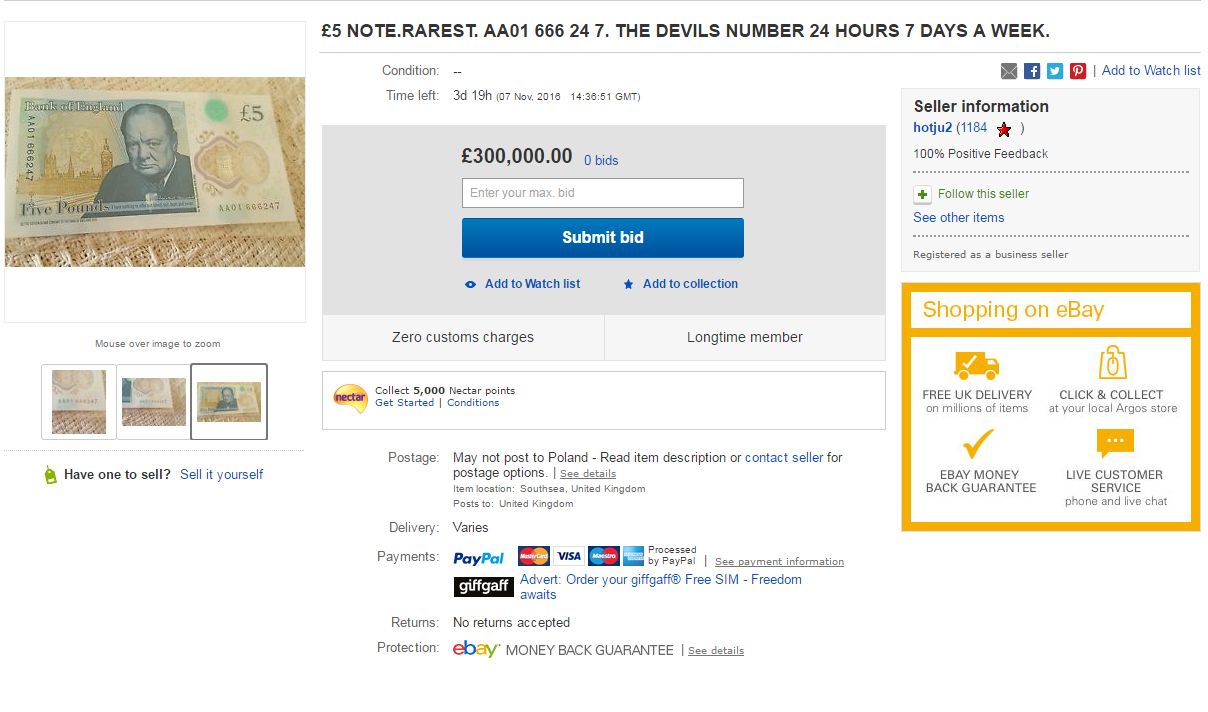Click the star icon beside Add to collection
This screenshot has width=1208, height=712.
629,284
